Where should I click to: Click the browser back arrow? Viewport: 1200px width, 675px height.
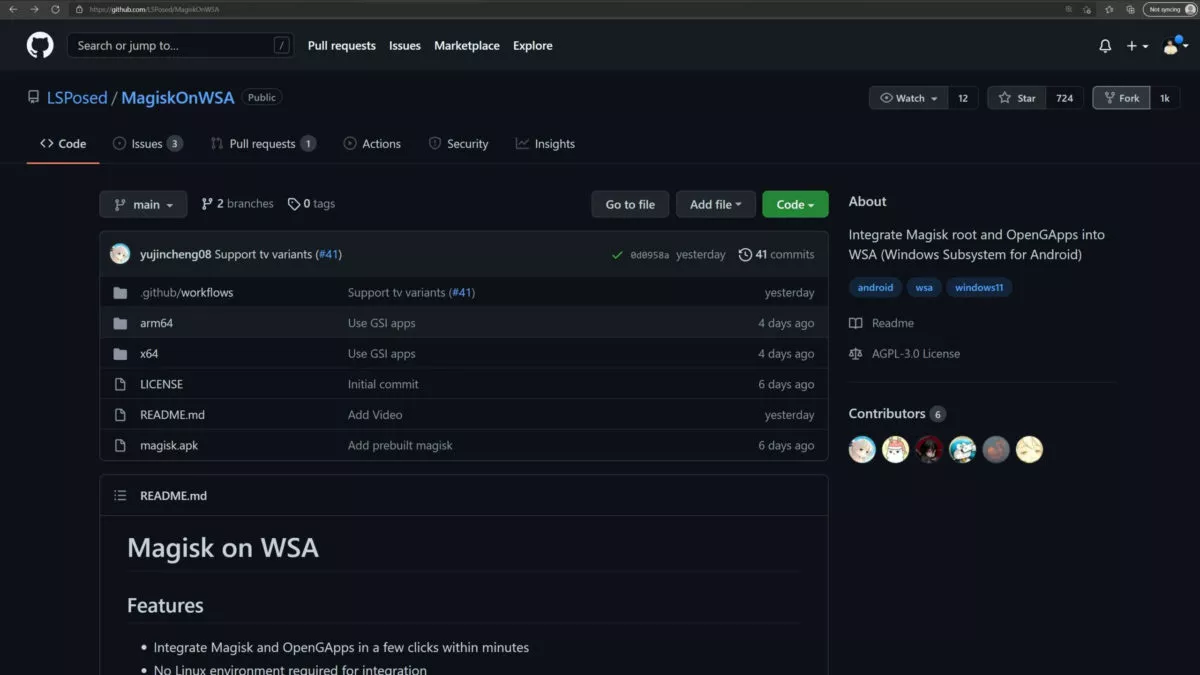pos(13,9)
